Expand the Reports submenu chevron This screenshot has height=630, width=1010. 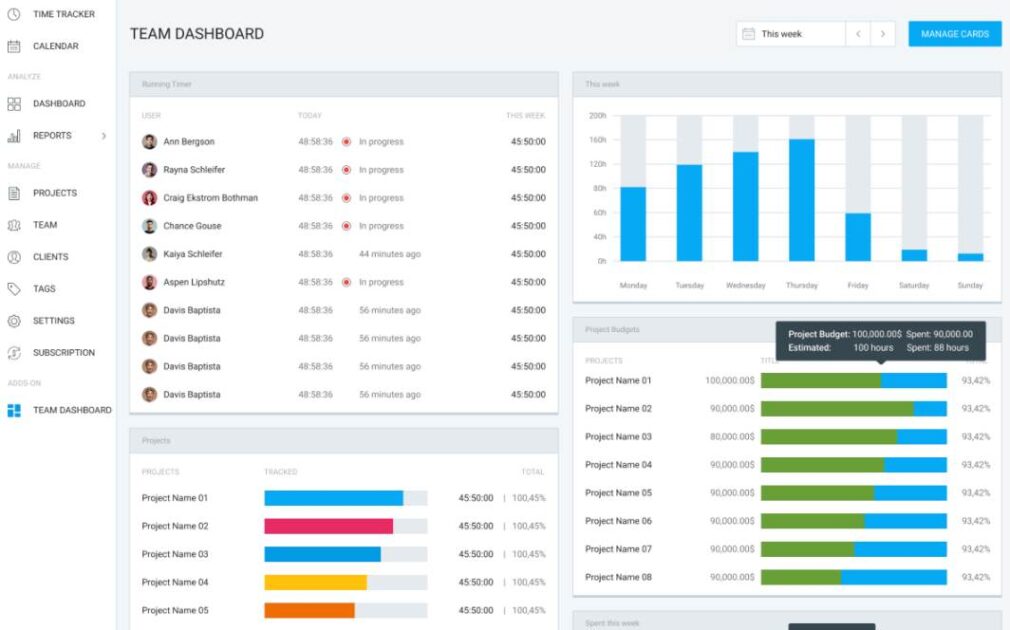(x=103, y=136)
